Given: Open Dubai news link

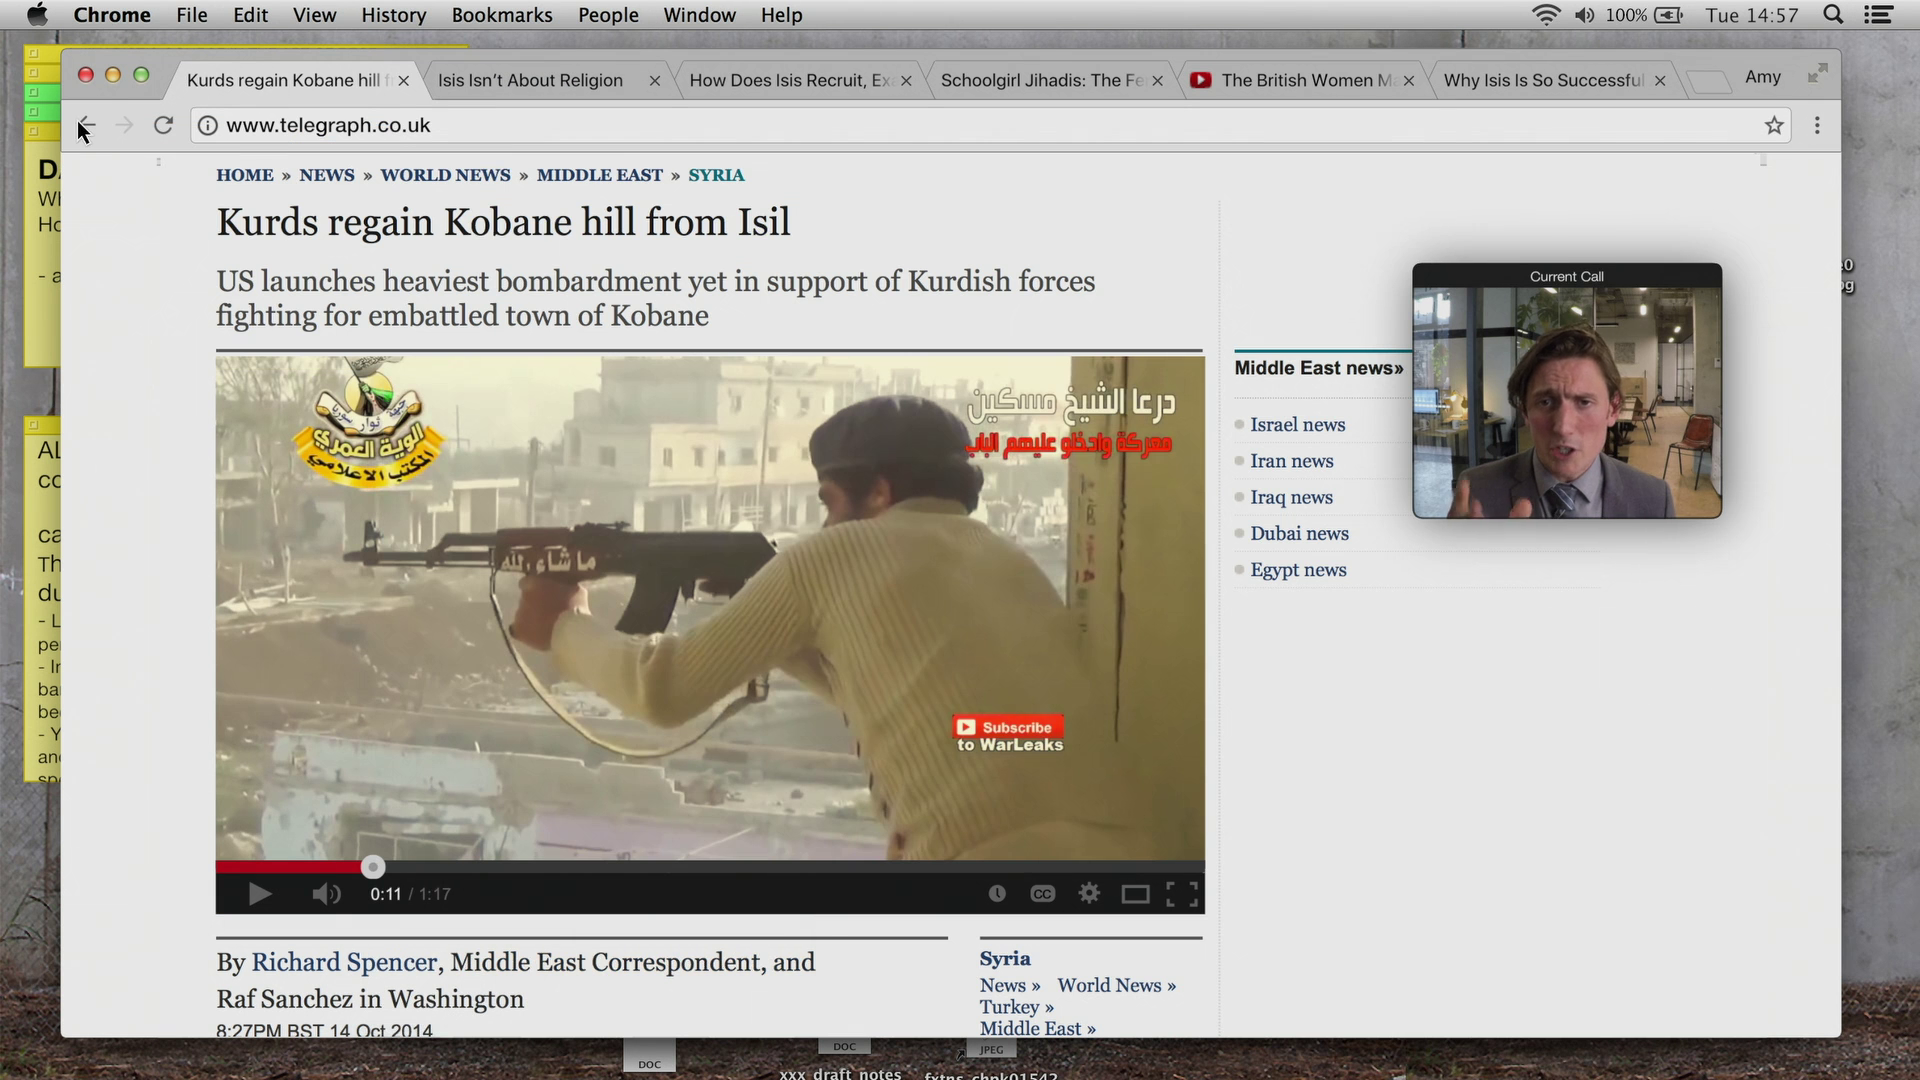Looking at the screenshot, I should (x=1299, y=534).
